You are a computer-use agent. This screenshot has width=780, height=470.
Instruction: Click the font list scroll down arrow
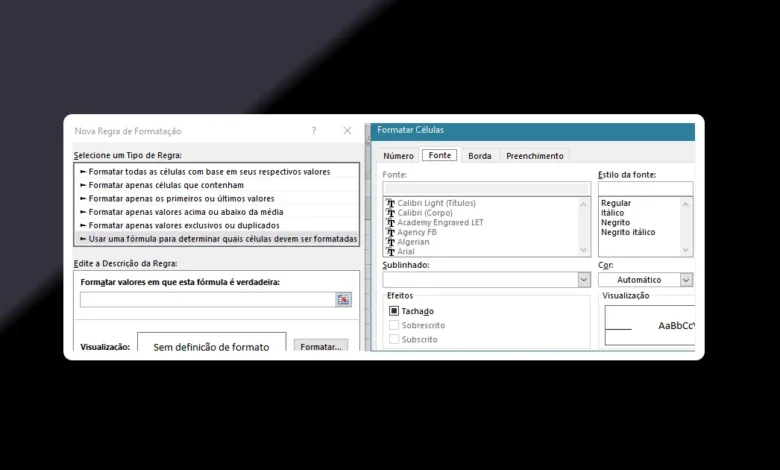coord(584,250)
